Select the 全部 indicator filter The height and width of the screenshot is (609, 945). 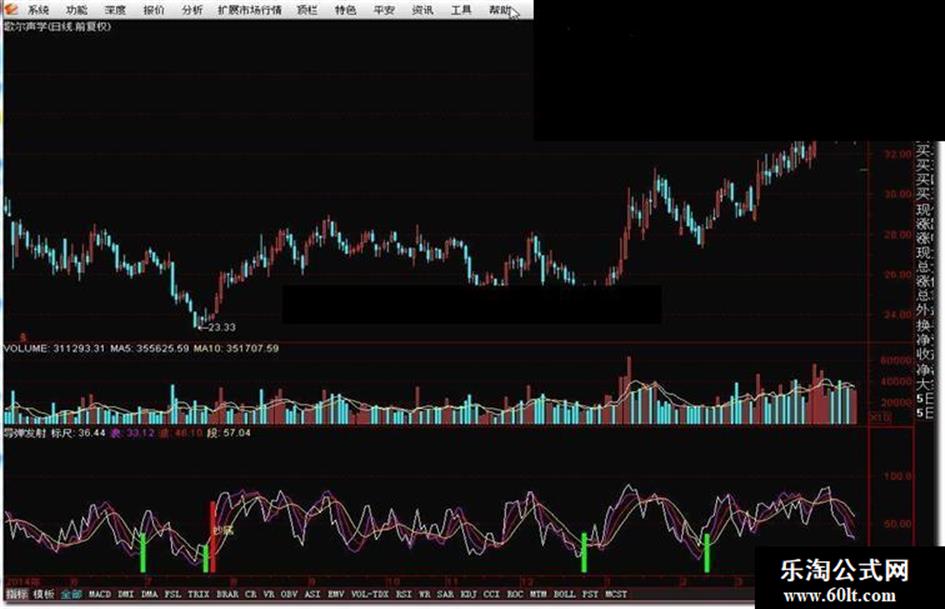[x=71, y=594]
